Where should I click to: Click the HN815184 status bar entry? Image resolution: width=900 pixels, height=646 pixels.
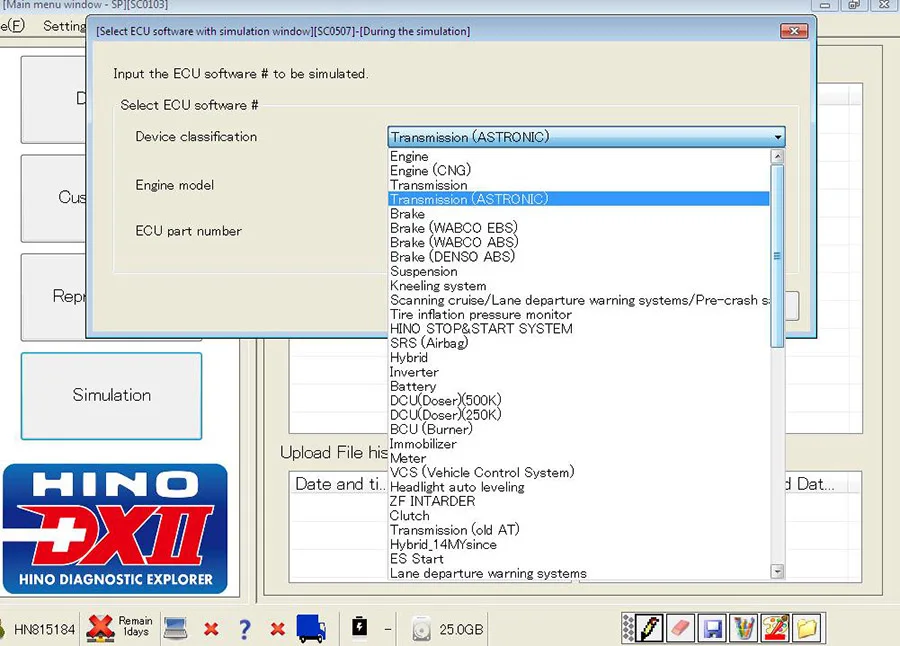44,629
